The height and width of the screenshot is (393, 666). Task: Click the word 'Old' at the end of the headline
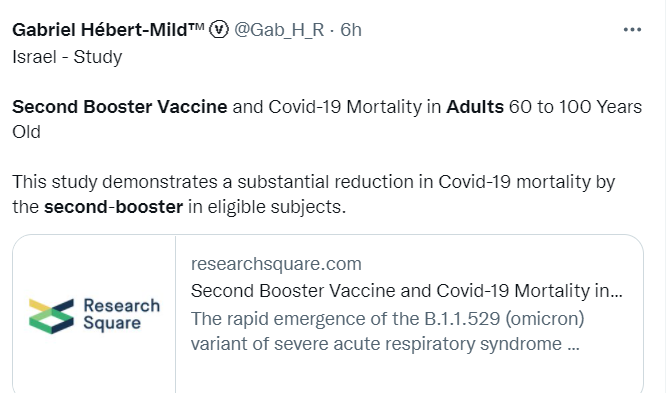[26, 132]
